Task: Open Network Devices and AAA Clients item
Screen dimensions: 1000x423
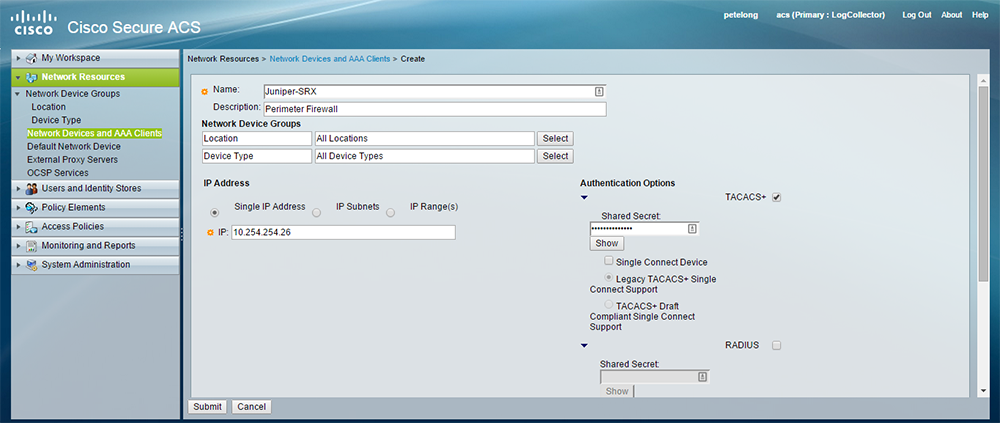Action: [94, 133]
